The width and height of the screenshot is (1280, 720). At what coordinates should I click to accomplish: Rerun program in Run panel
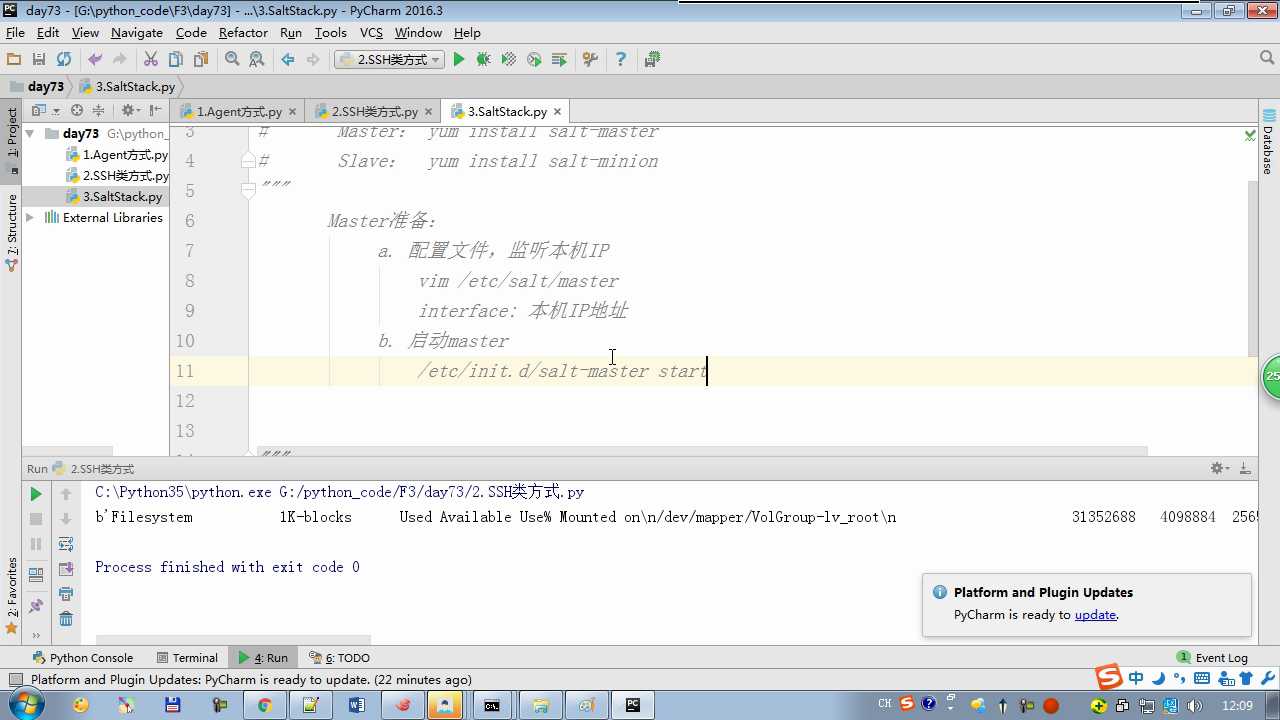coord(36,494)
